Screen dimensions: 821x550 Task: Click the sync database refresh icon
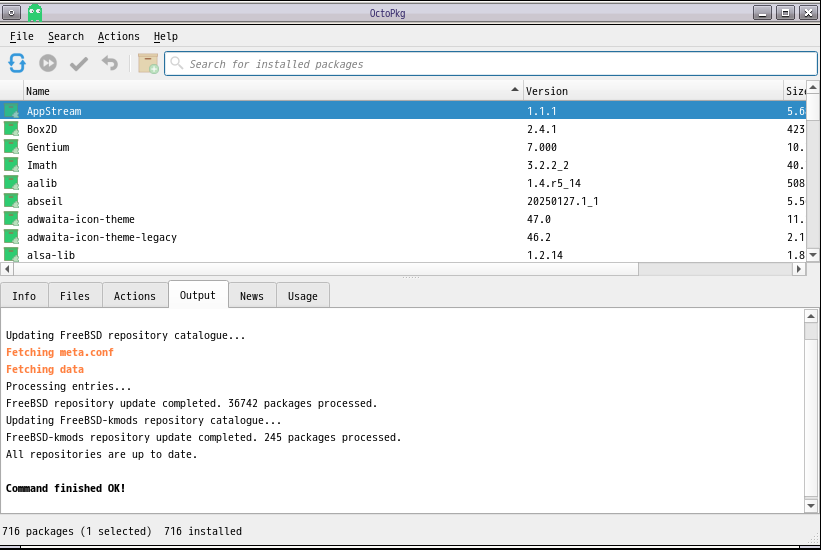tap(17, 63)
